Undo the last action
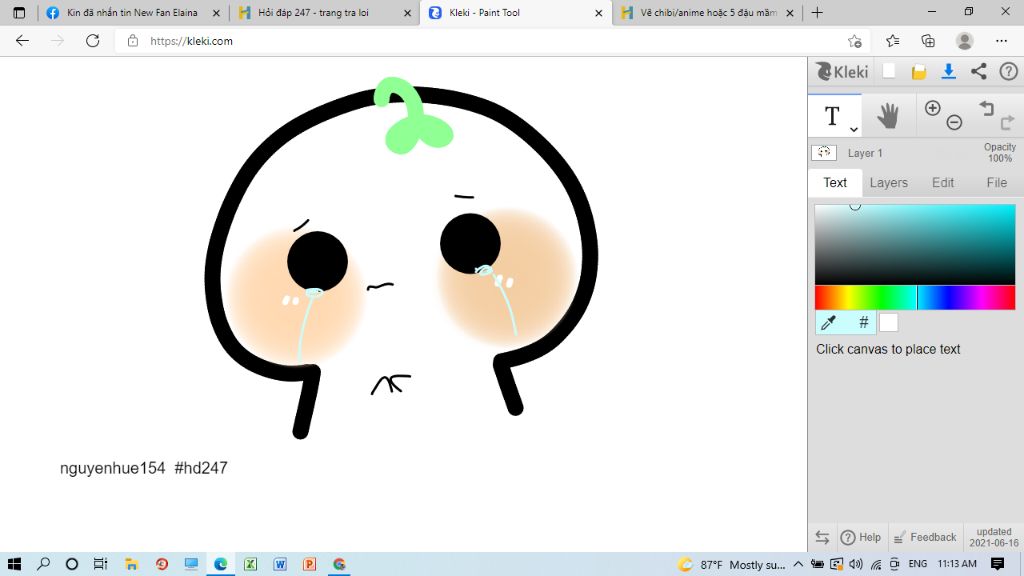This screenshot has width=1024, height=576. pyautogui.click(x=986, y=108)
